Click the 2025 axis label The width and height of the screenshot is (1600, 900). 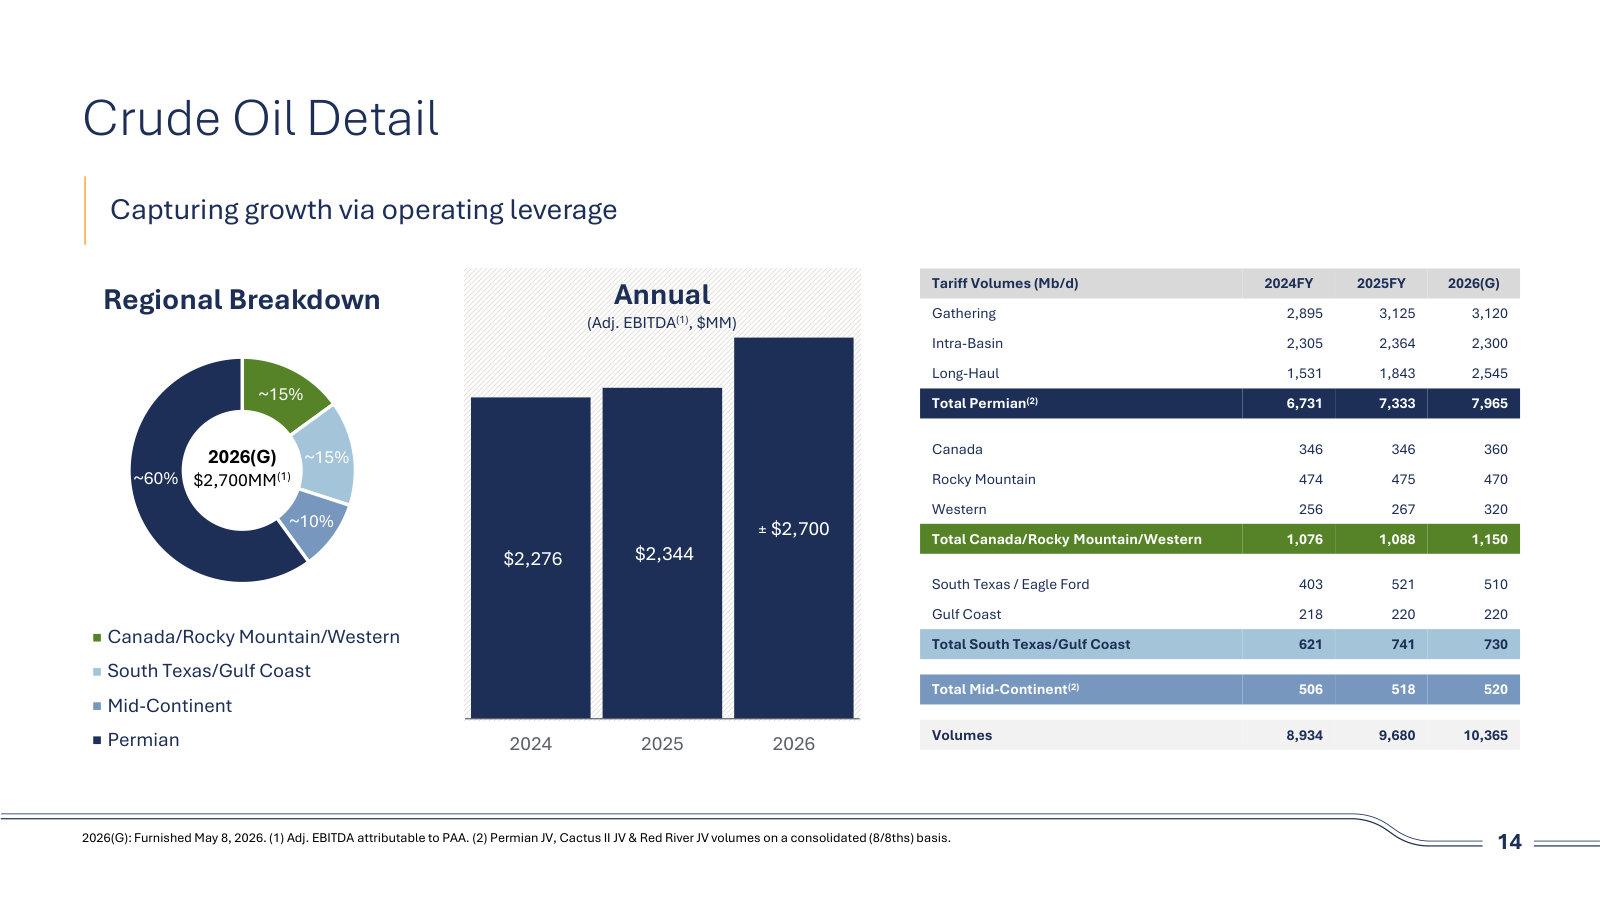tap(662, 744)
